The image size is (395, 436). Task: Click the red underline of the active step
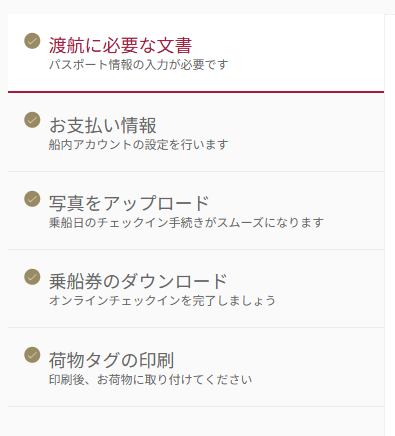tap(196, 92)
